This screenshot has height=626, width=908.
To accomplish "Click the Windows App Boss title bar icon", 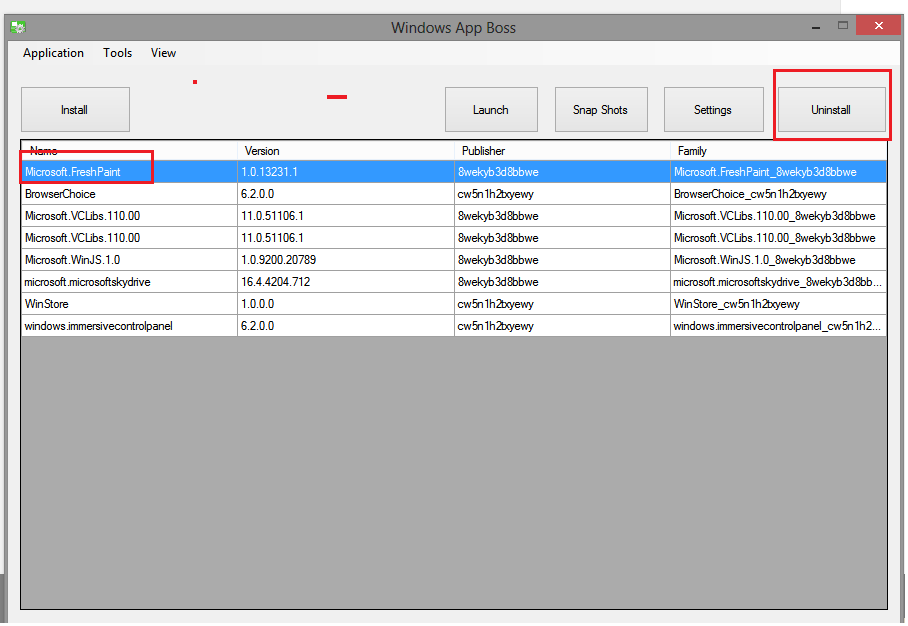I will click(18, 27).
